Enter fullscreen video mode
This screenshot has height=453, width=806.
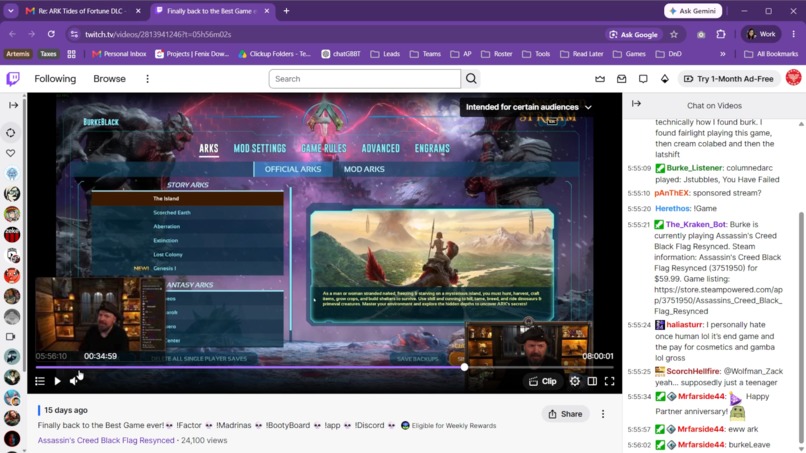pyautogui.click(x=610, y=381)
